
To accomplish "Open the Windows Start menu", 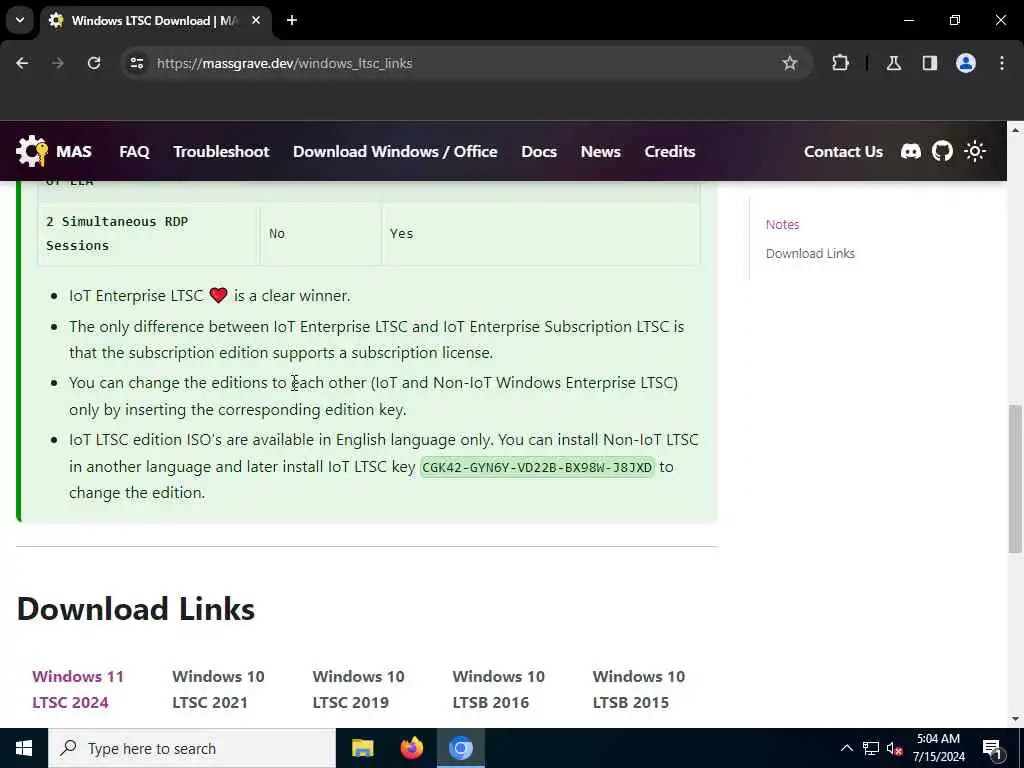I will (24, 748).
